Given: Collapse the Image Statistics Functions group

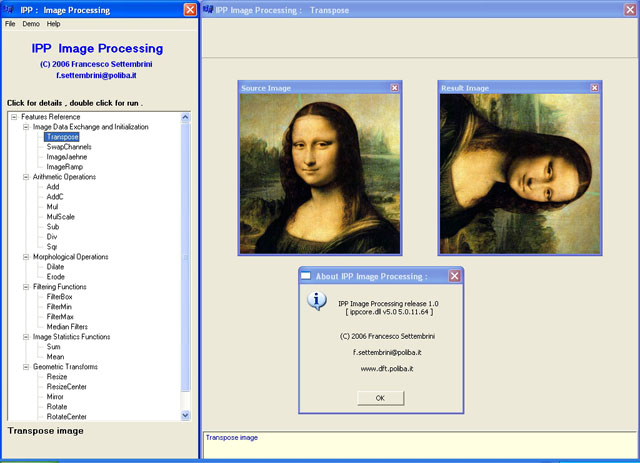Looking at the screenshot, I should point(26,337).
